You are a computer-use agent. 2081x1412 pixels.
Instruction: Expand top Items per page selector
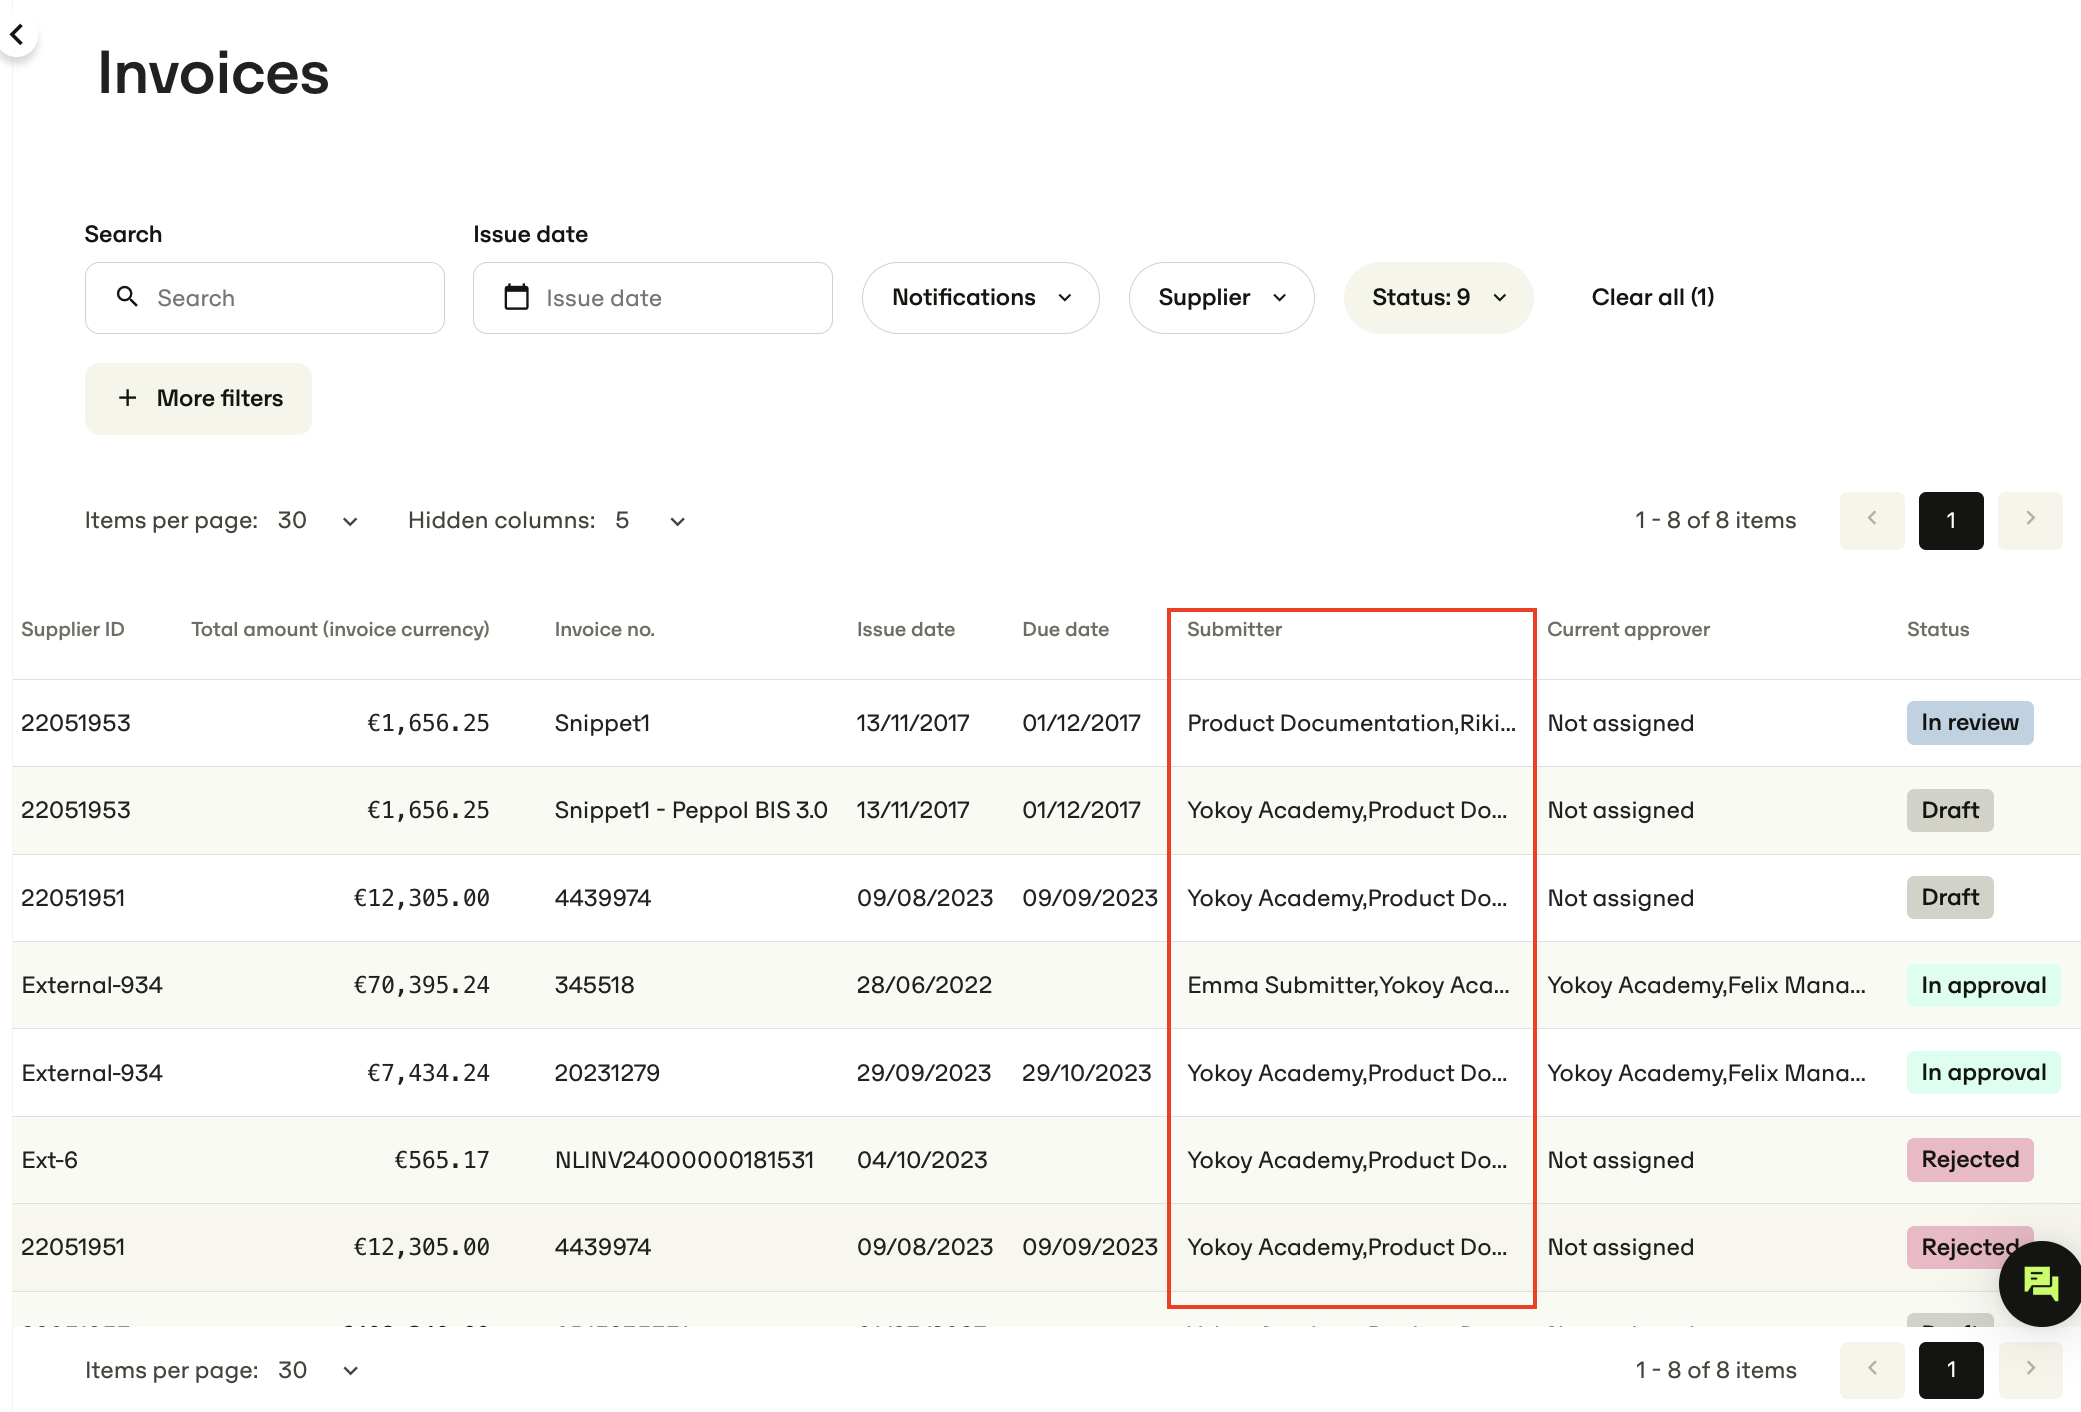pos(319,520)
